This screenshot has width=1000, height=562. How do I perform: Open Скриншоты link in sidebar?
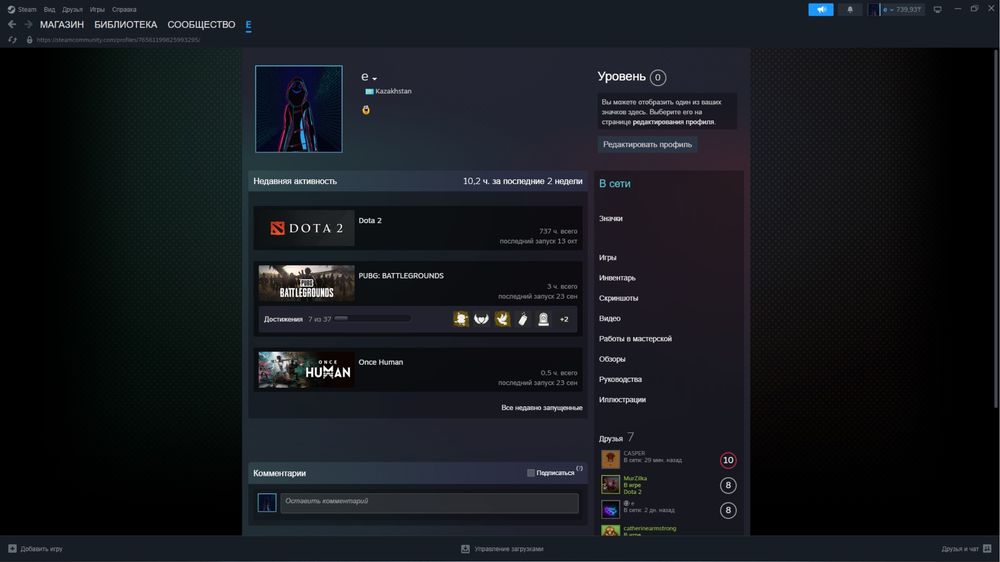618,298
